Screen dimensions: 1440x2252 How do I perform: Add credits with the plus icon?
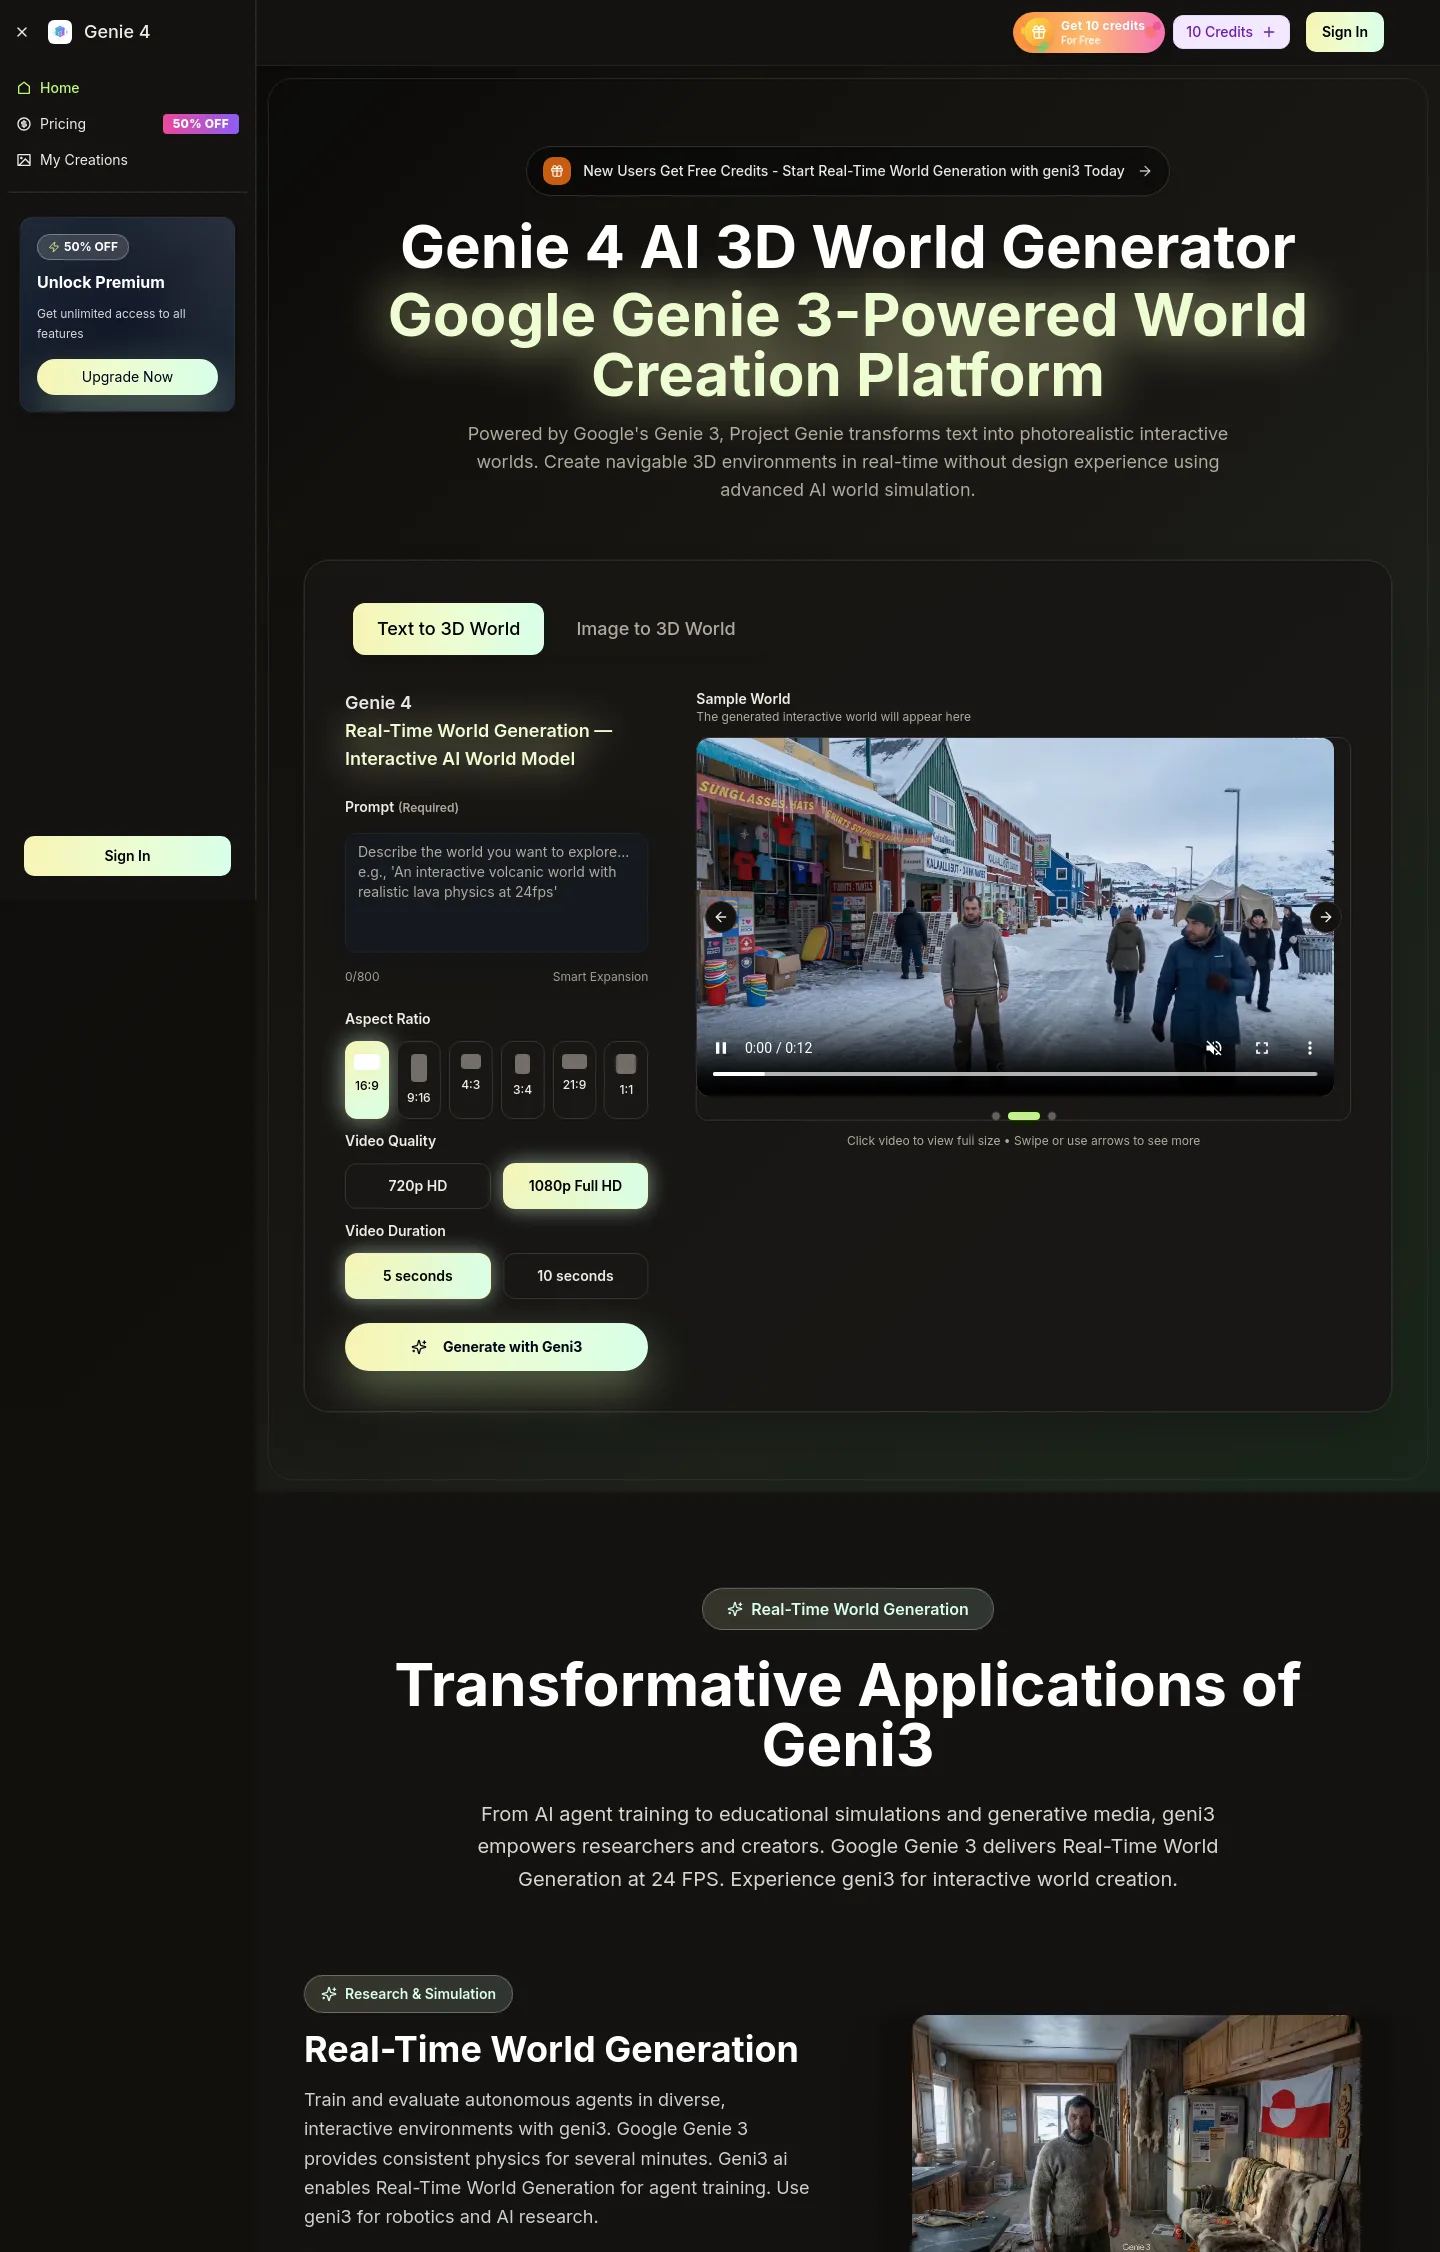(1269, 32)
